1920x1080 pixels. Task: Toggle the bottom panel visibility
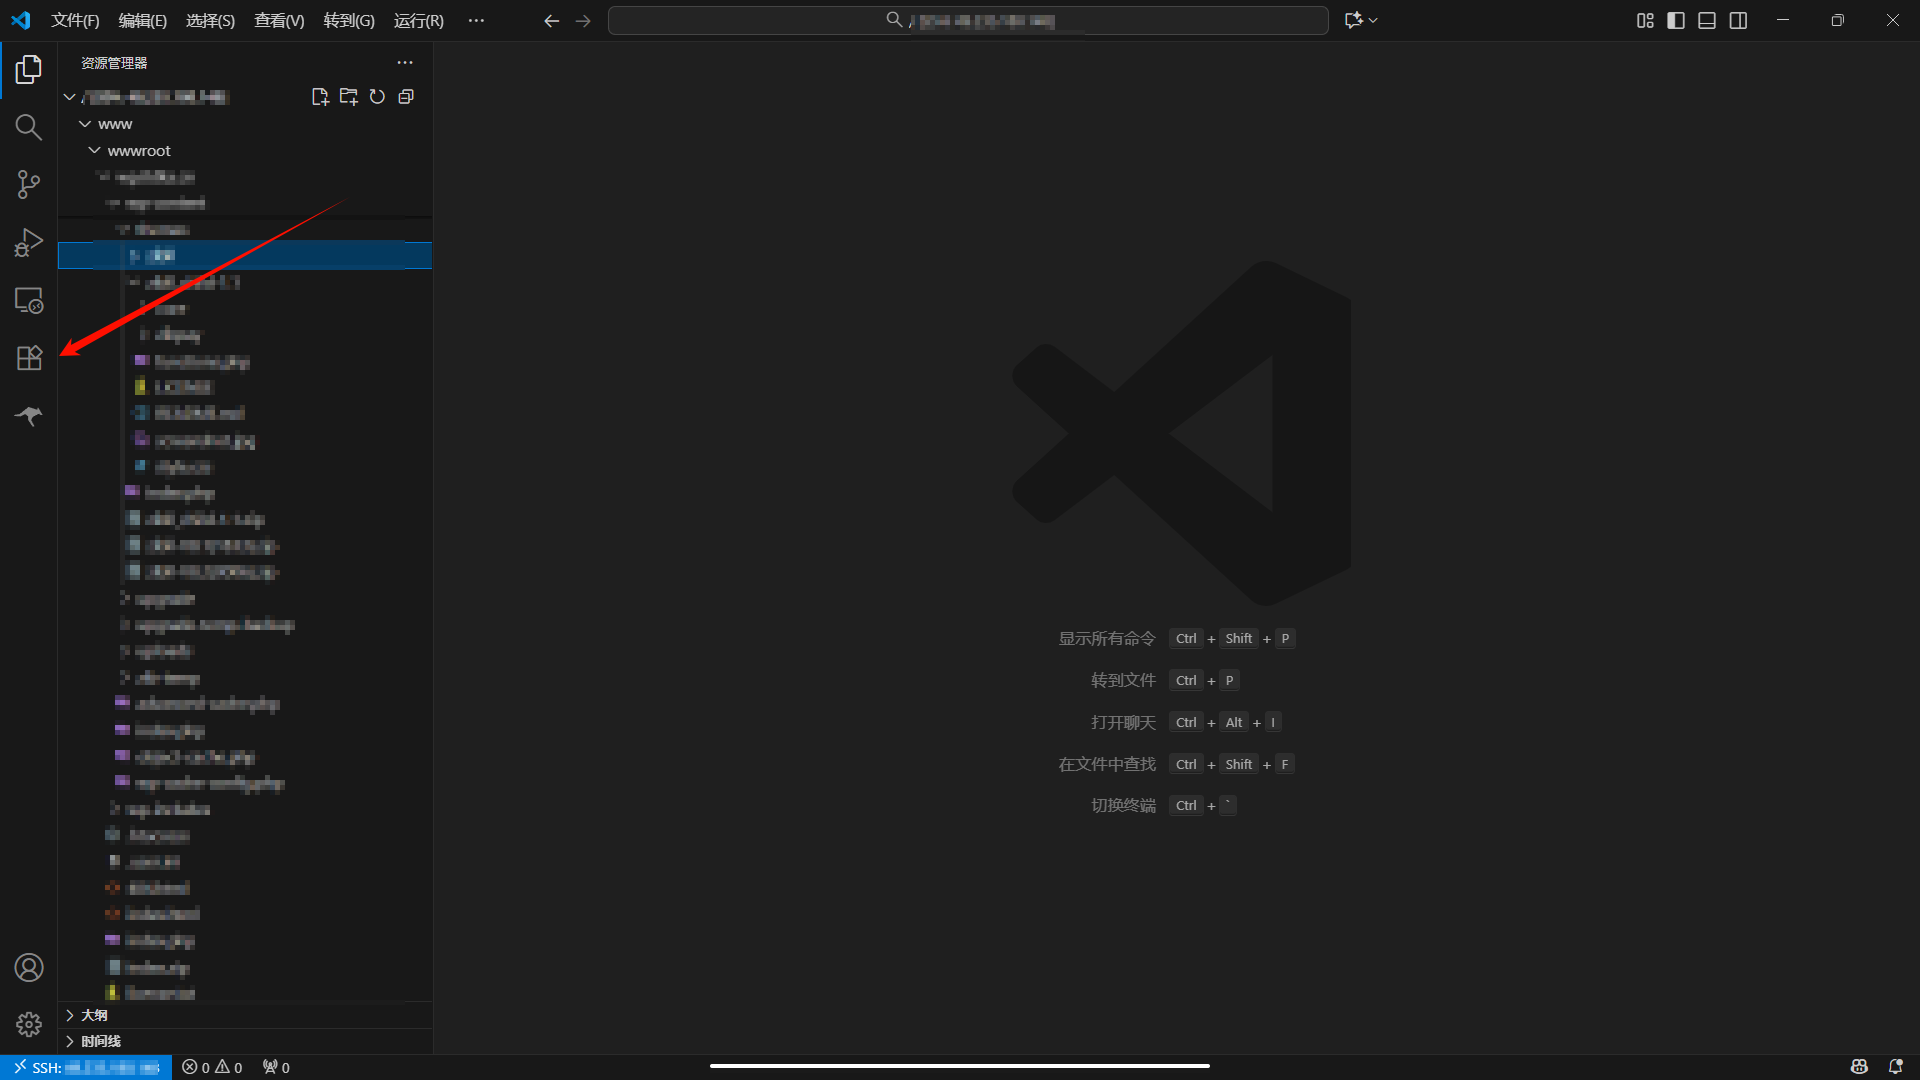[x=1707, y=20]
